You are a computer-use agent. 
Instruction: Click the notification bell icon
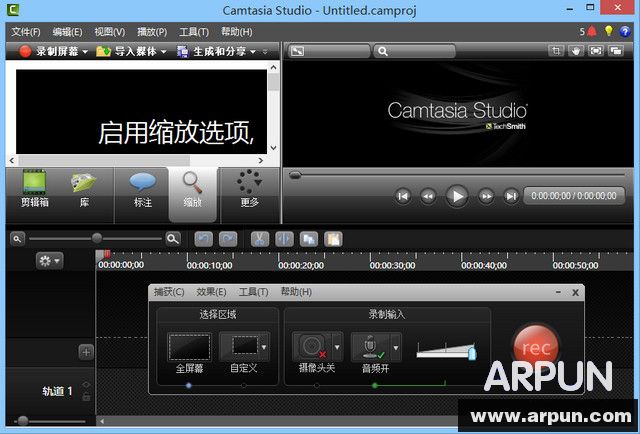[591, 31]
